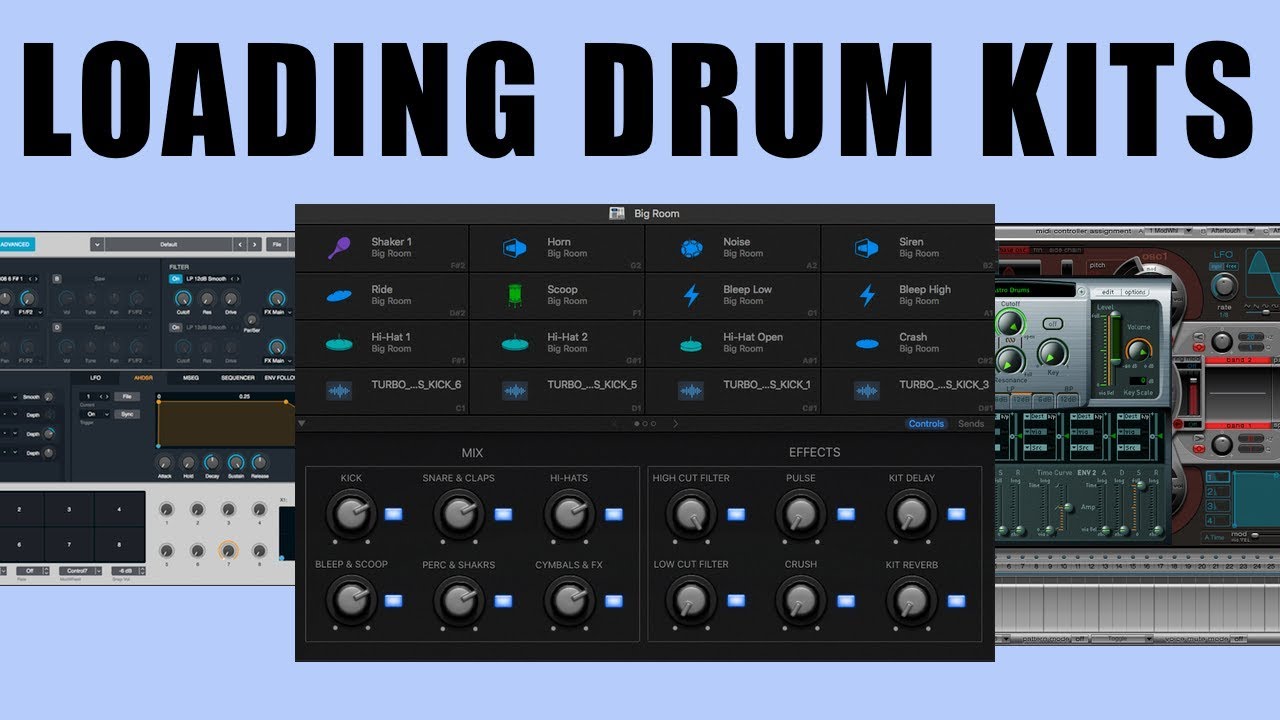Open the Trigger On dropdown in left synth
Image resolution: width=1280 pixels, height=720 pixels.
96,413
